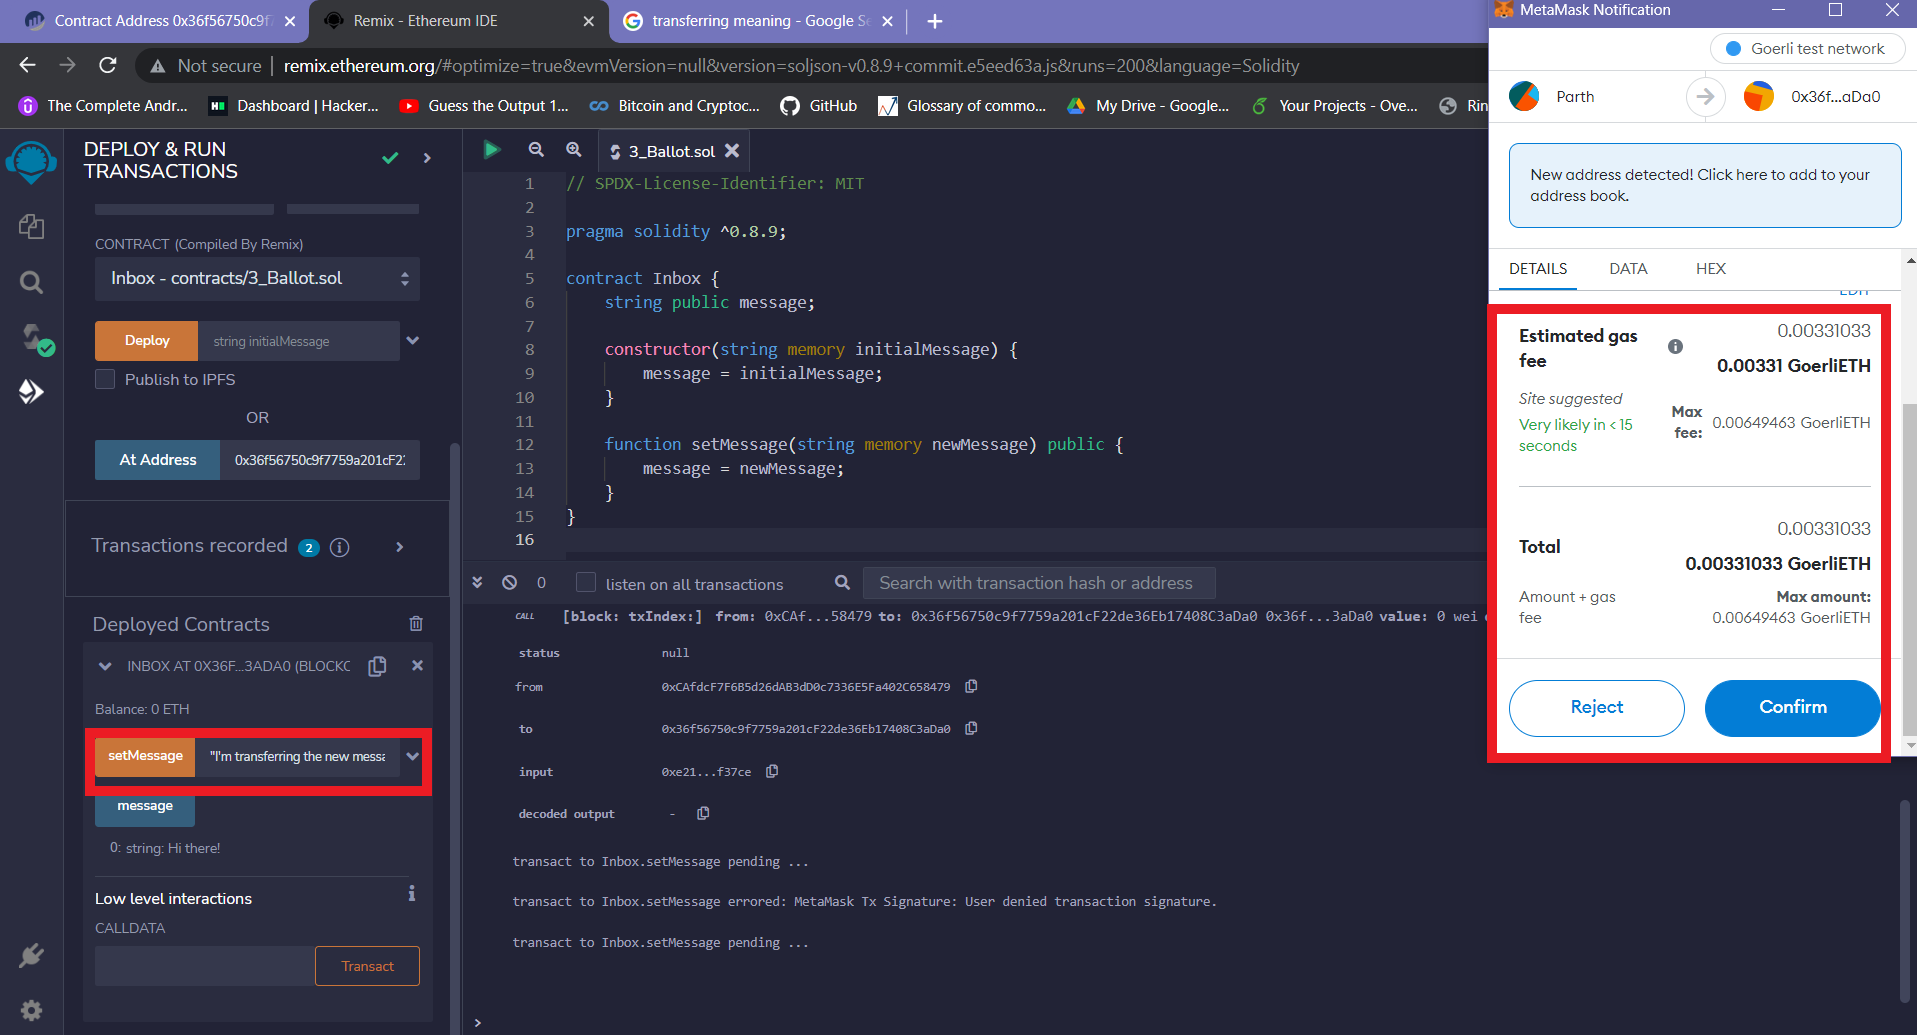Close the 3_Ballot.sol editor tab
Image resolution: width=1917 pixels, height=1035 pixels.
tap(732, 150)
